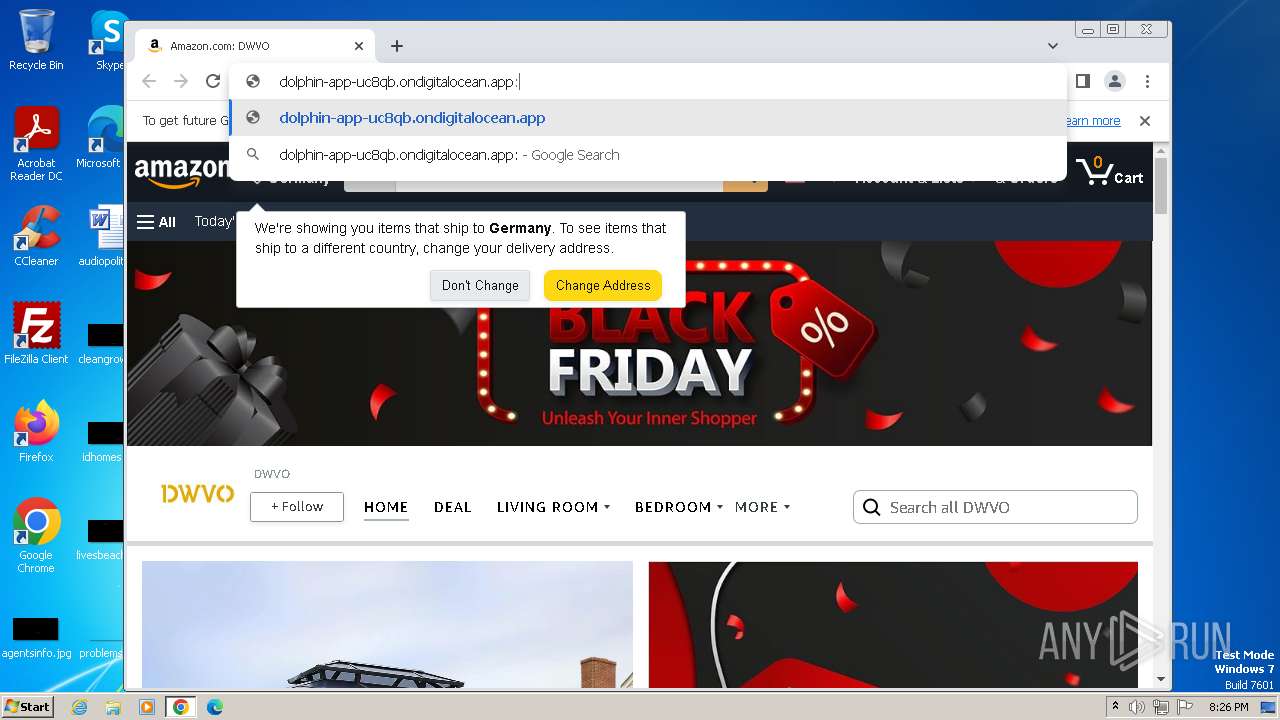Image resolution: width=1280 pixels, height=720 pixels.
Task: Click page vertical scrollbar thumb
Action: (x=1161, y=186)
